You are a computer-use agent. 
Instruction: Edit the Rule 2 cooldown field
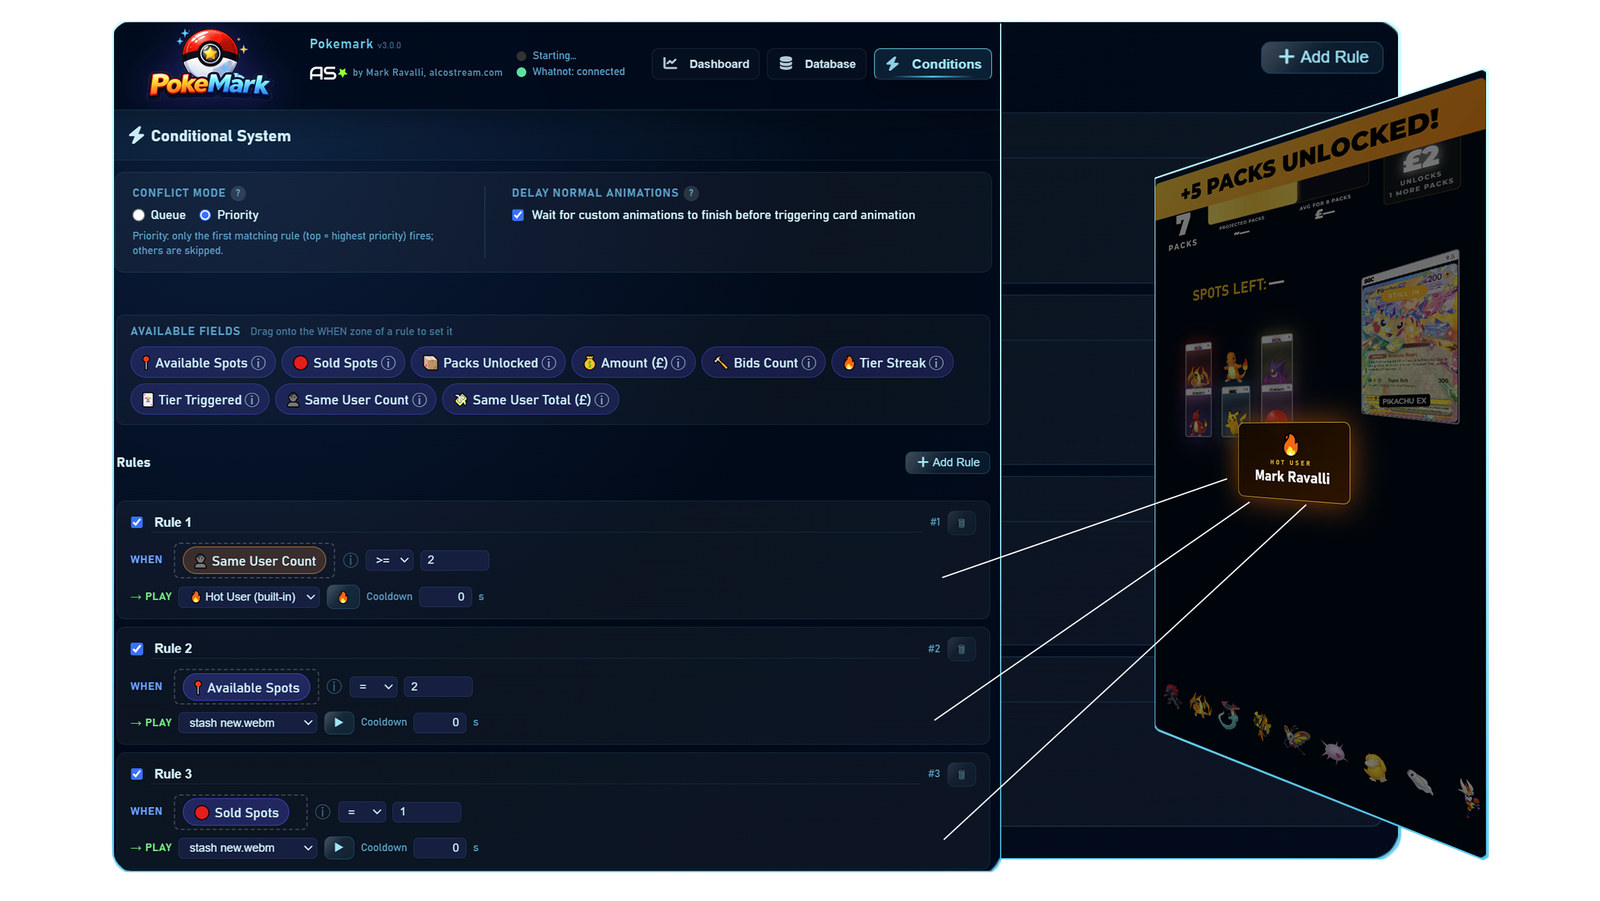point(440,722)
